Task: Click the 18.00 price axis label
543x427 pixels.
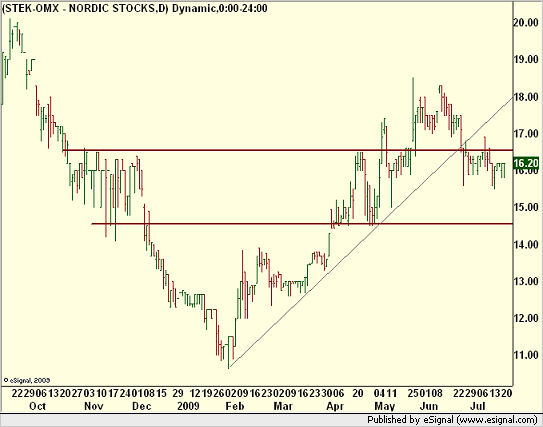Action: click(526, 97)
